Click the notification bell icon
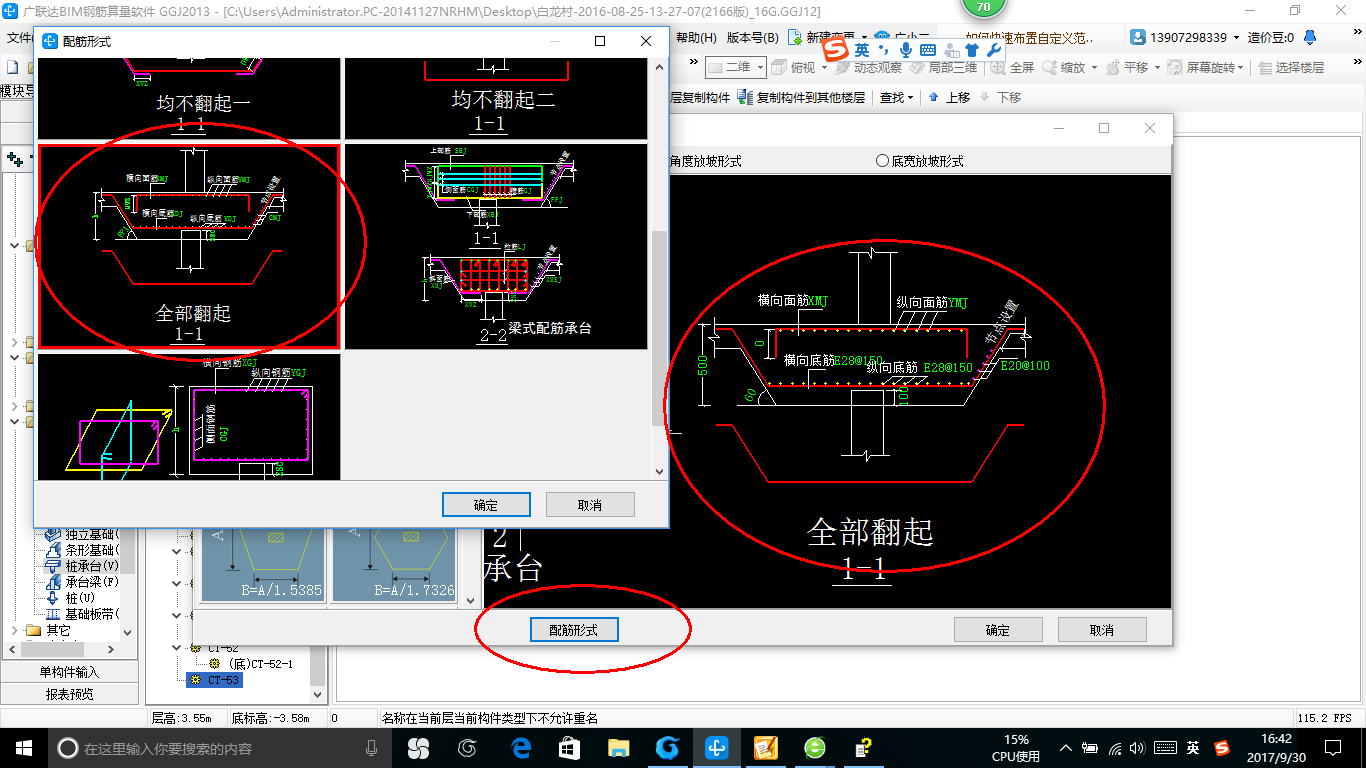Screen dimensions: 1366x768 [x=1311, y=38]
